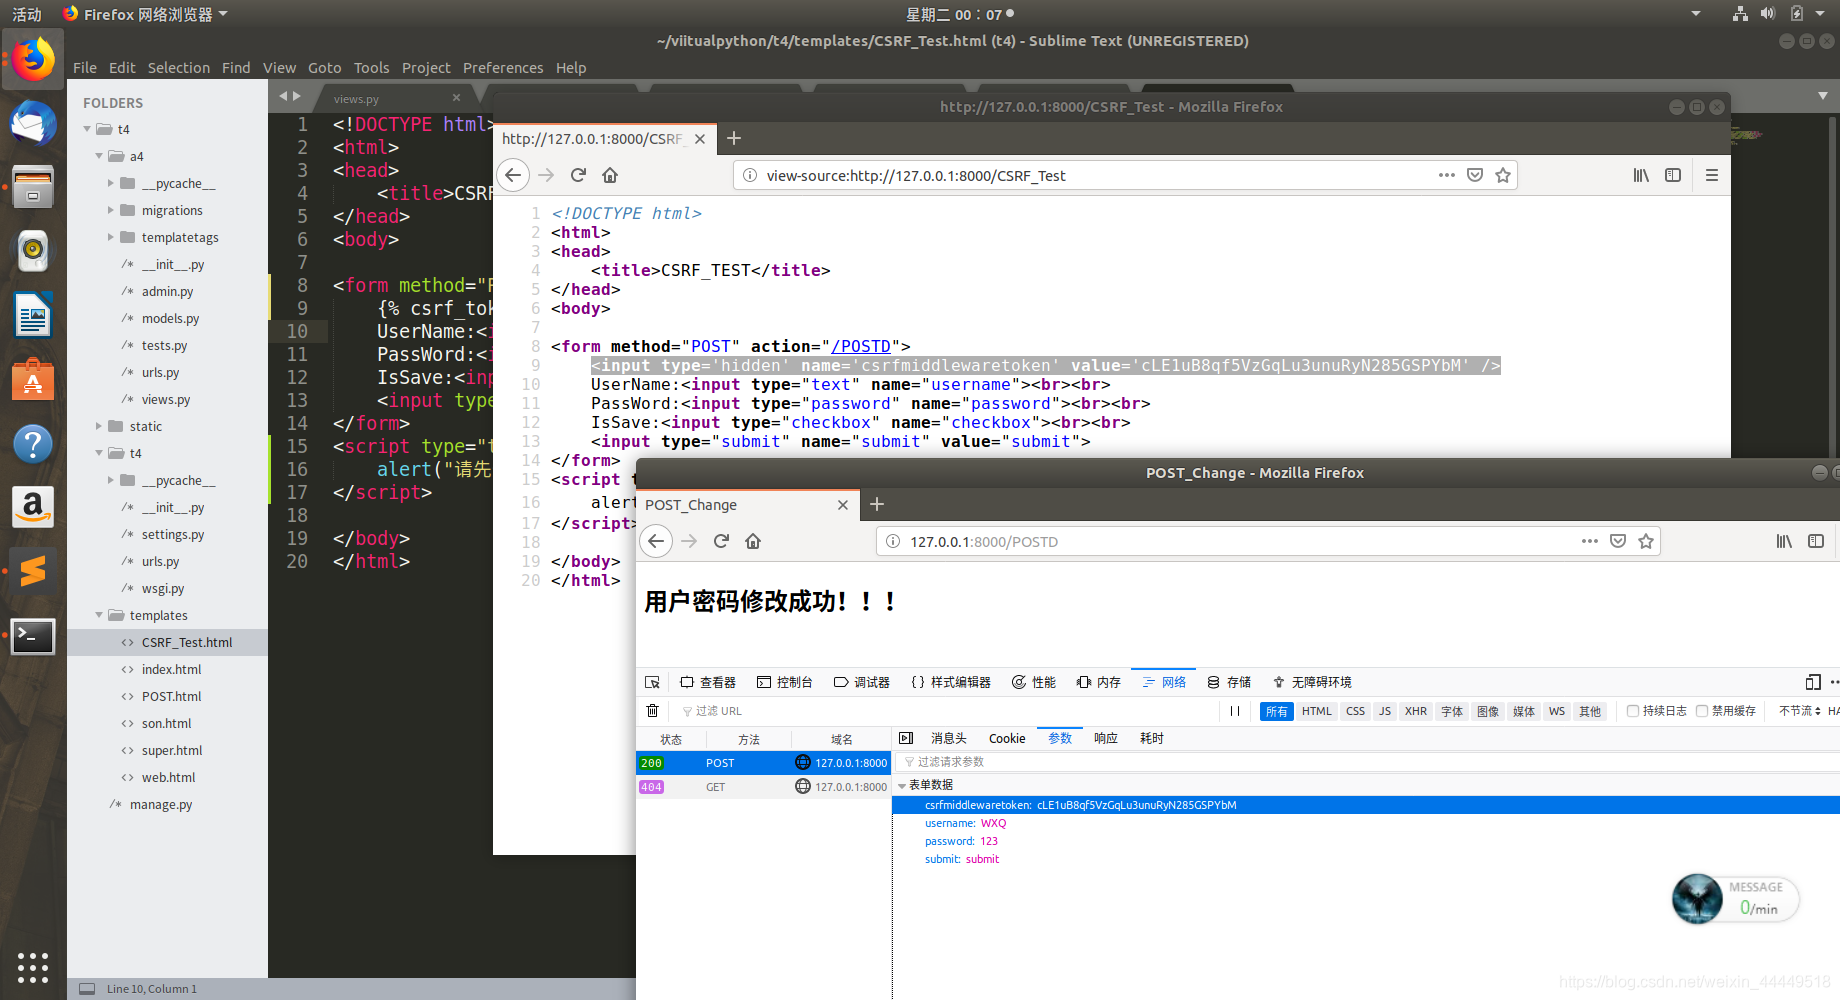Open manage.py from the sidebar
Screen dimensions: 1840x1000
click(161, 804)
